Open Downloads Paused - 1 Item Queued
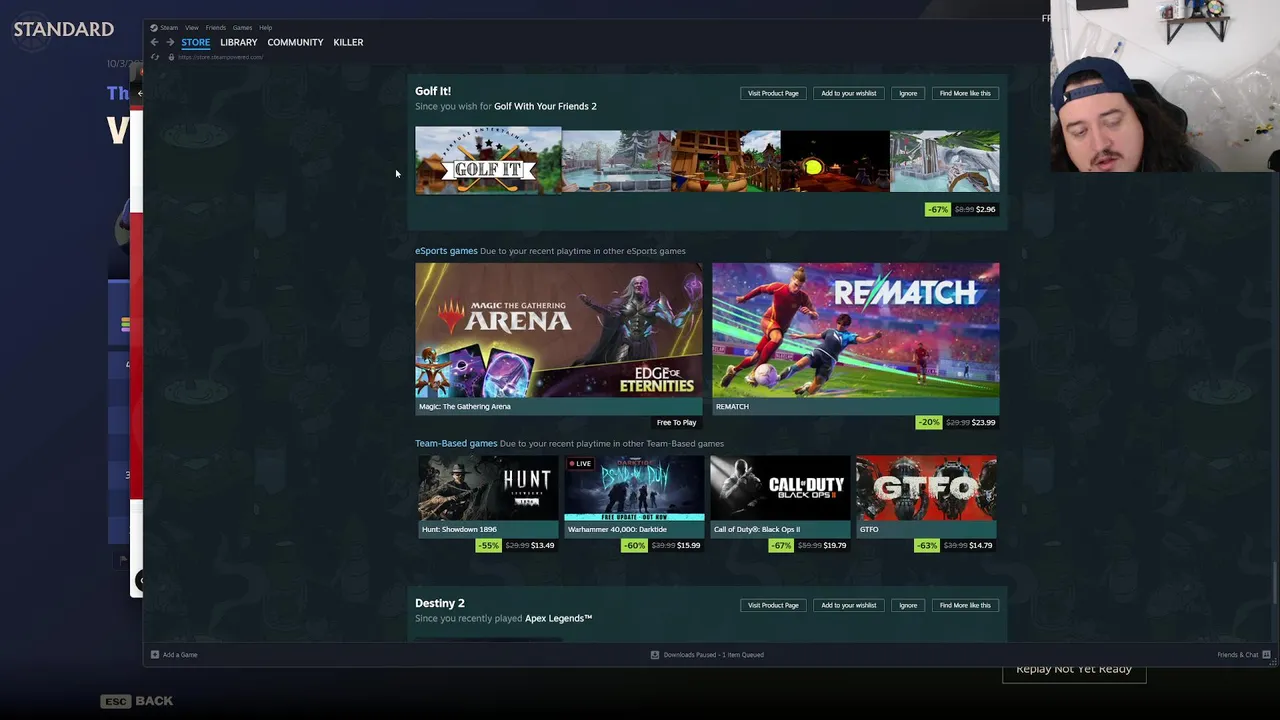Viewport: 1280px width, 720px height. click(714, 655)
